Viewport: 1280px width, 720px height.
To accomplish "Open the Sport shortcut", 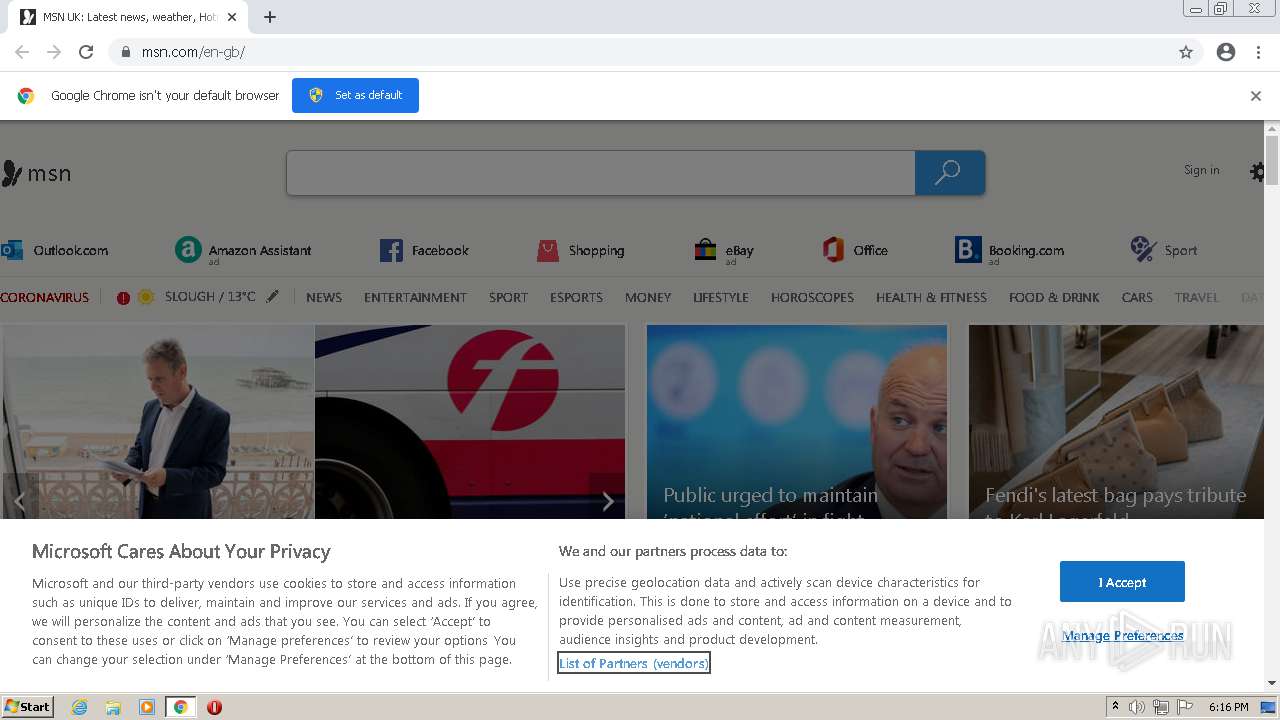I will point(1163,250).
